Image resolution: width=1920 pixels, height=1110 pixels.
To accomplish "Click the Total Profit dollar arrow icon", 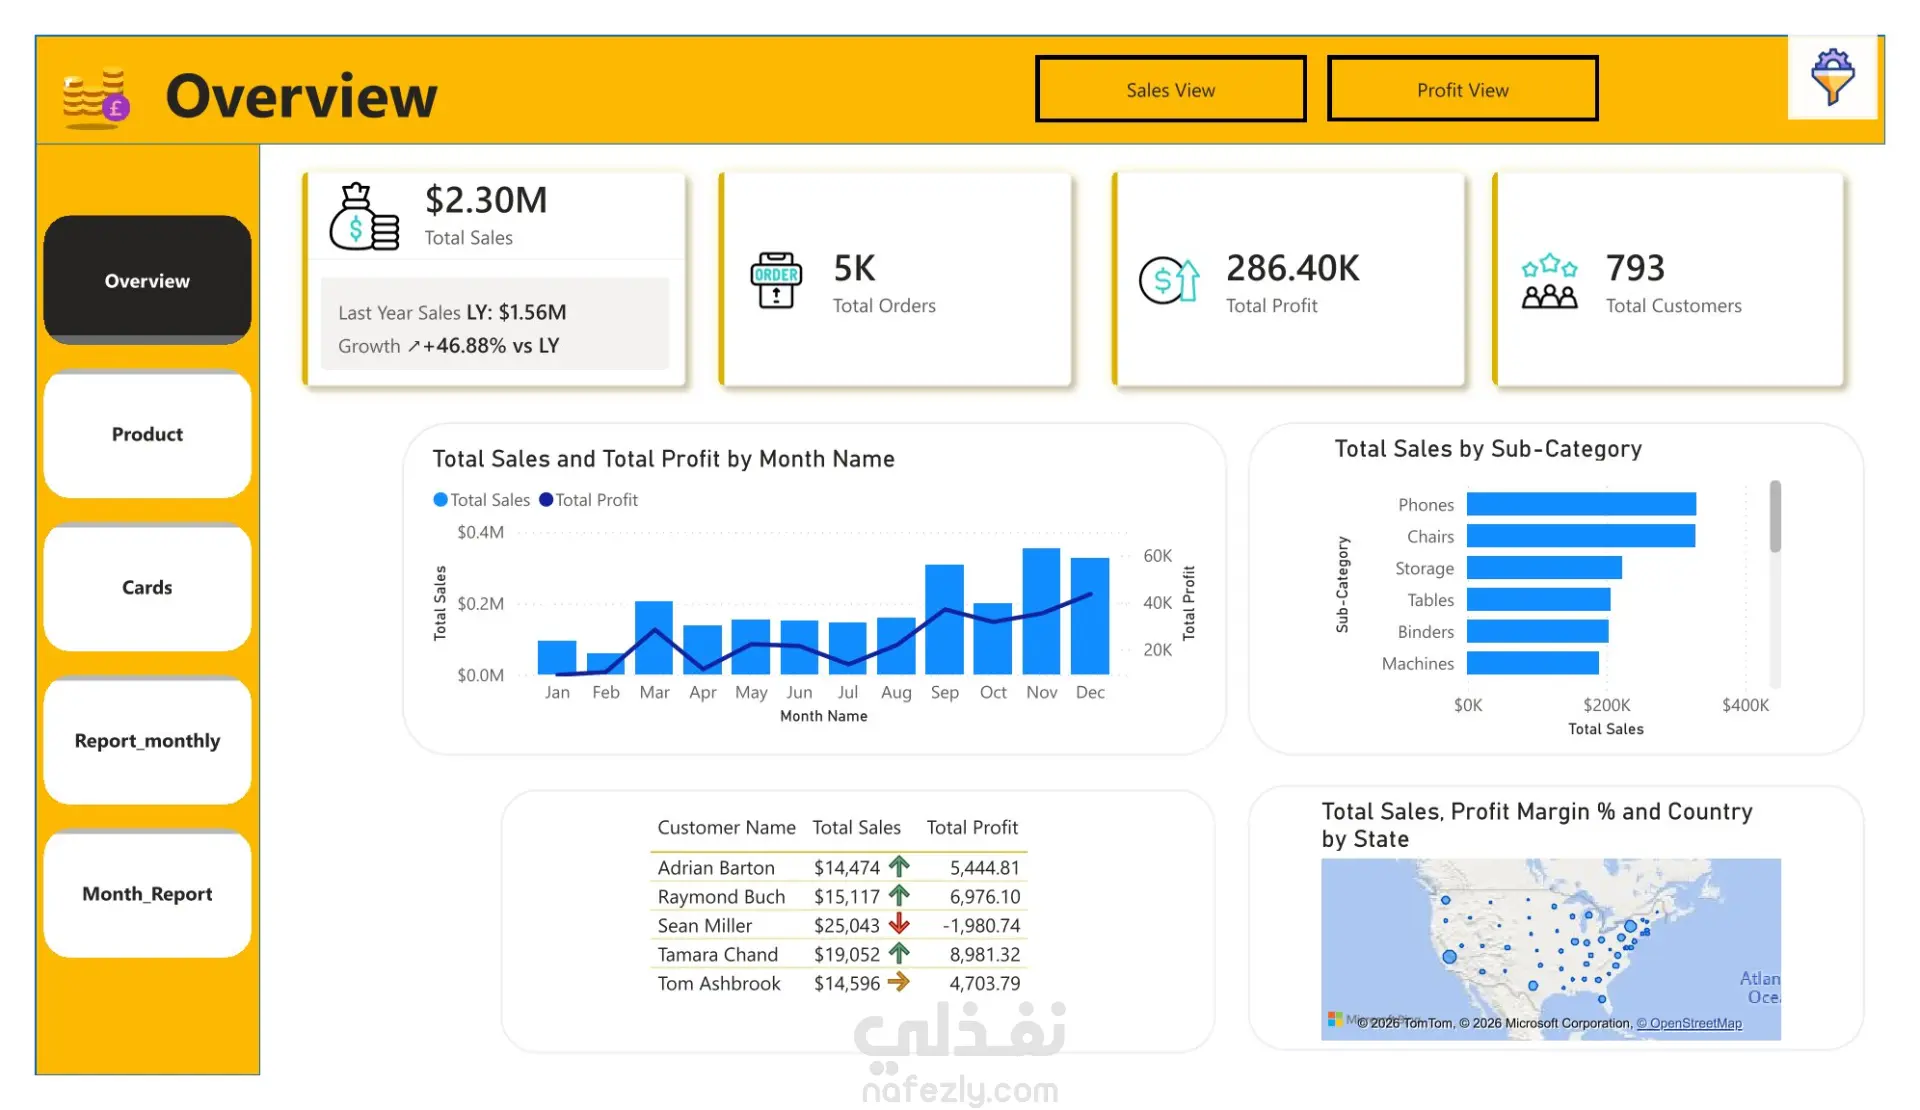I will (x=1169, y=280).
